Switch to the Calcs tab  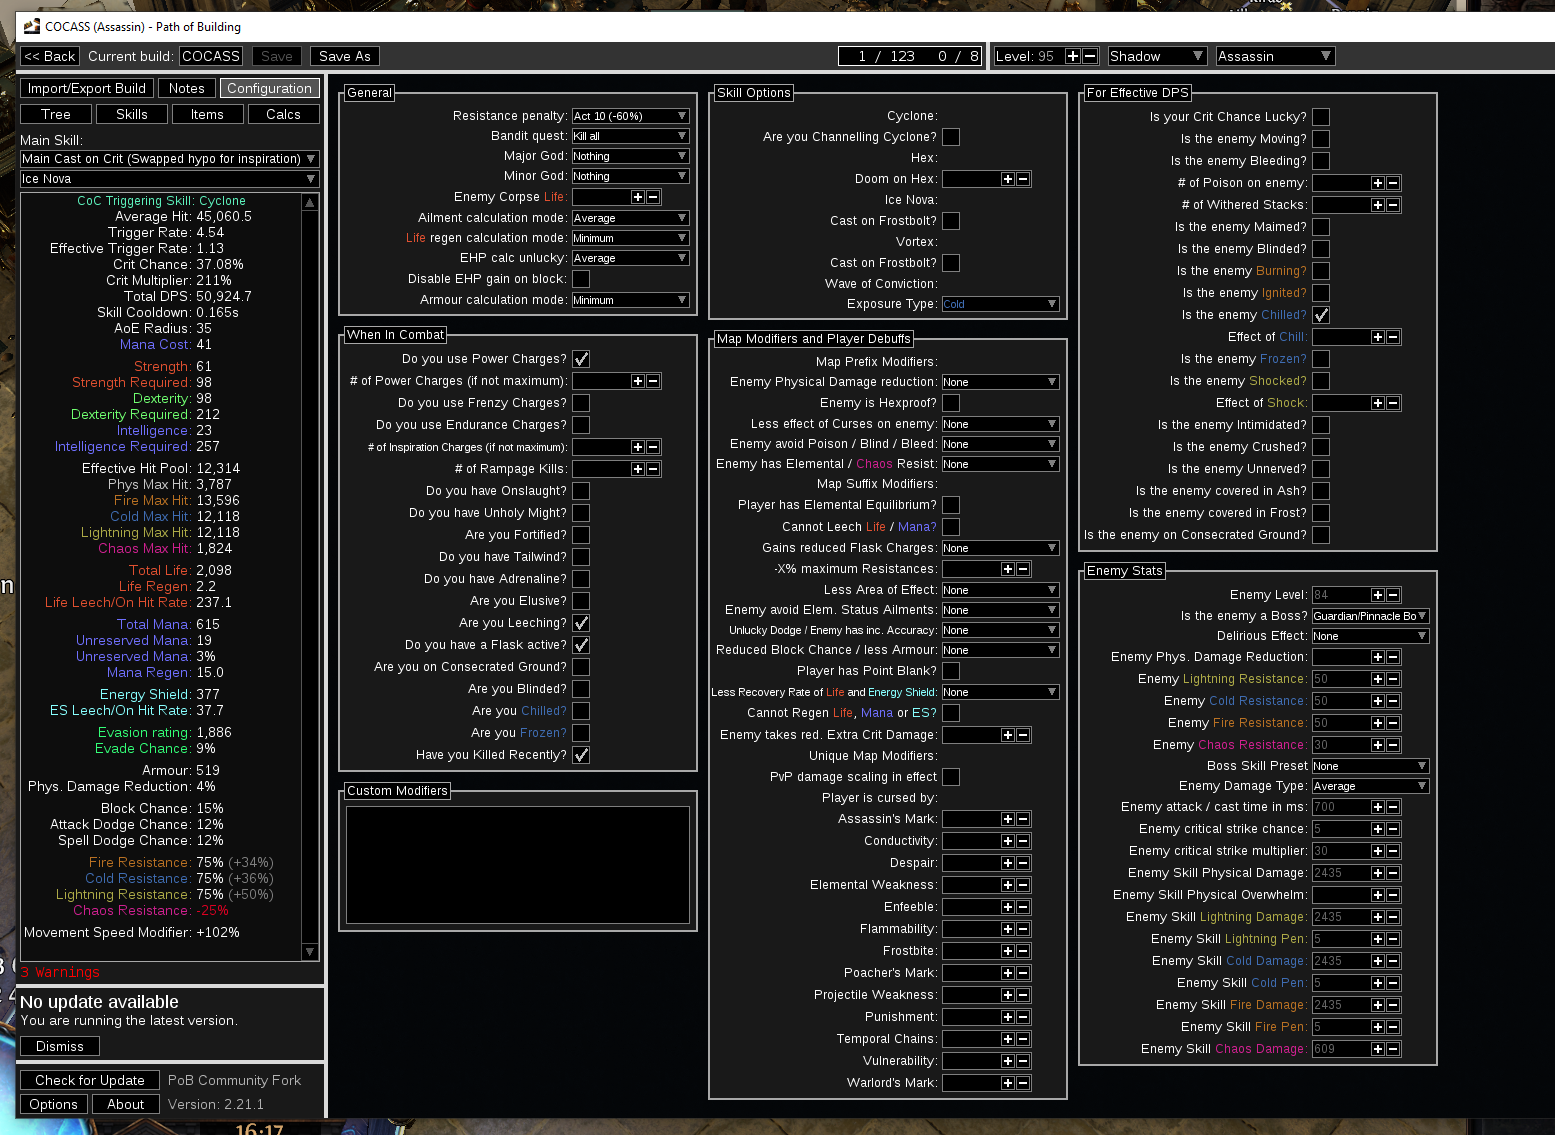click(x=284, y=114)
